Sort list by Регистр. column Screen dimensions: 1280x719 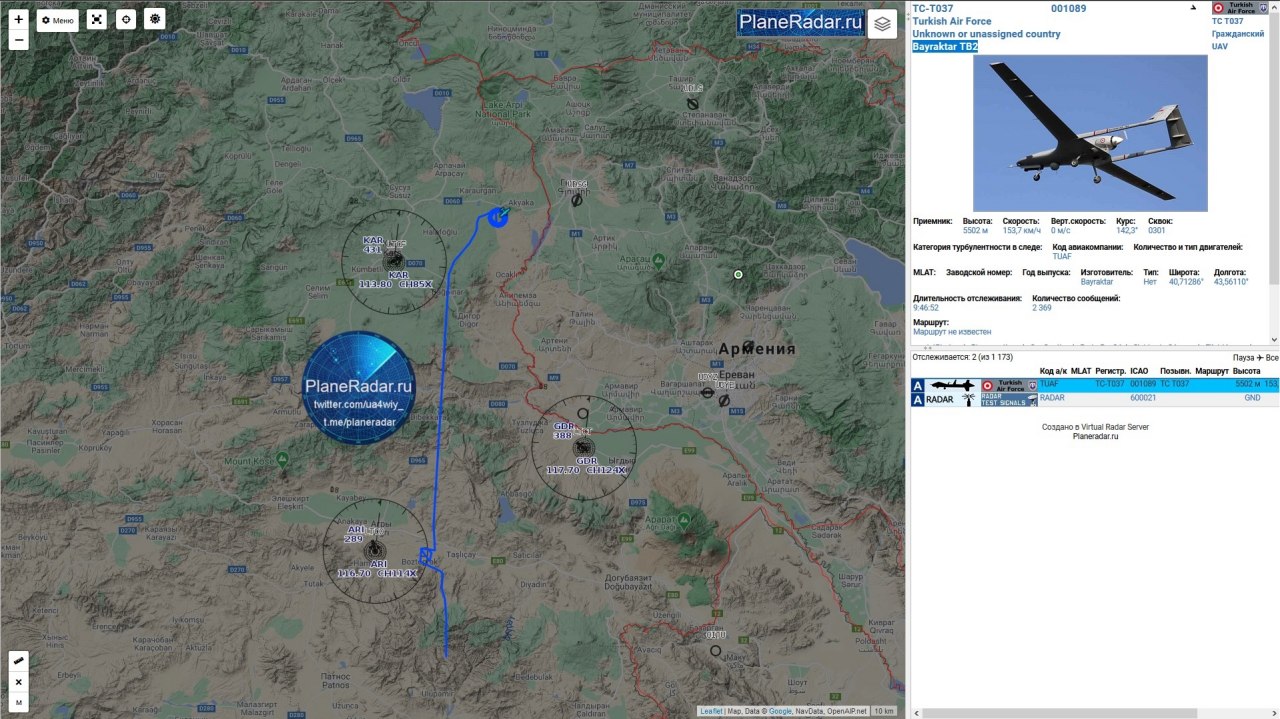1110,371
